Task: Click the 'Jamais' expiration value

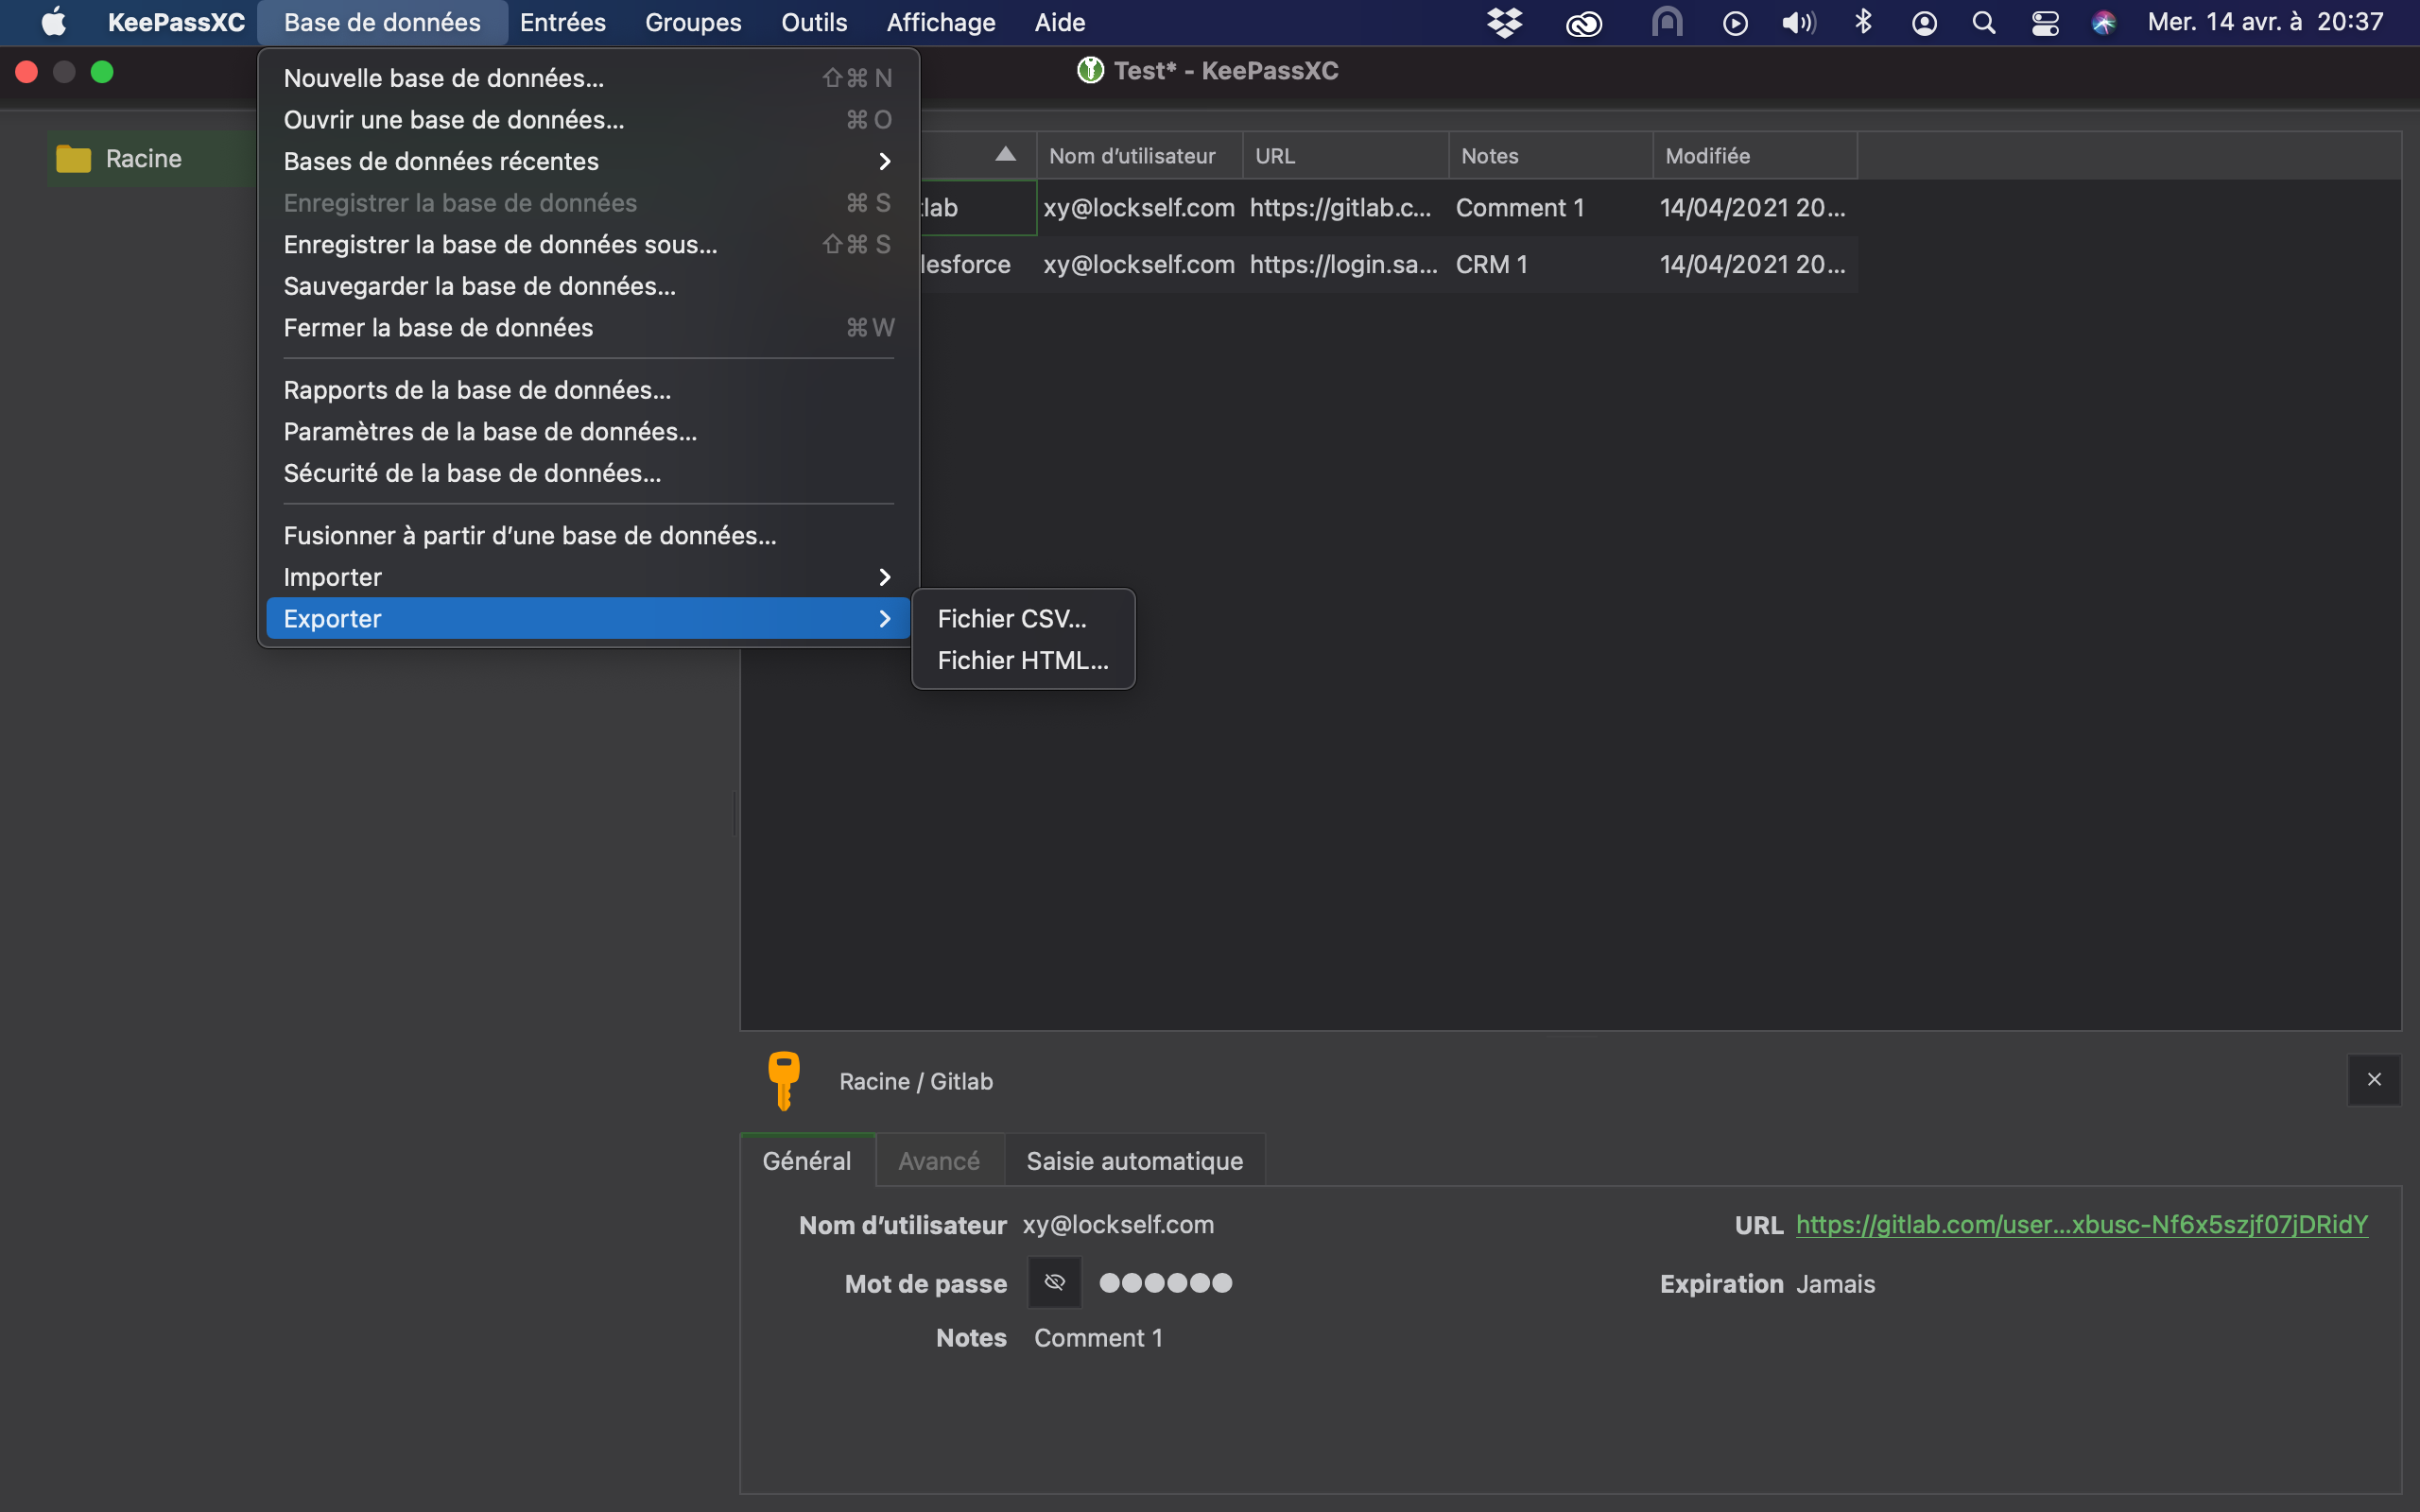Action: pos(1835,1284)
